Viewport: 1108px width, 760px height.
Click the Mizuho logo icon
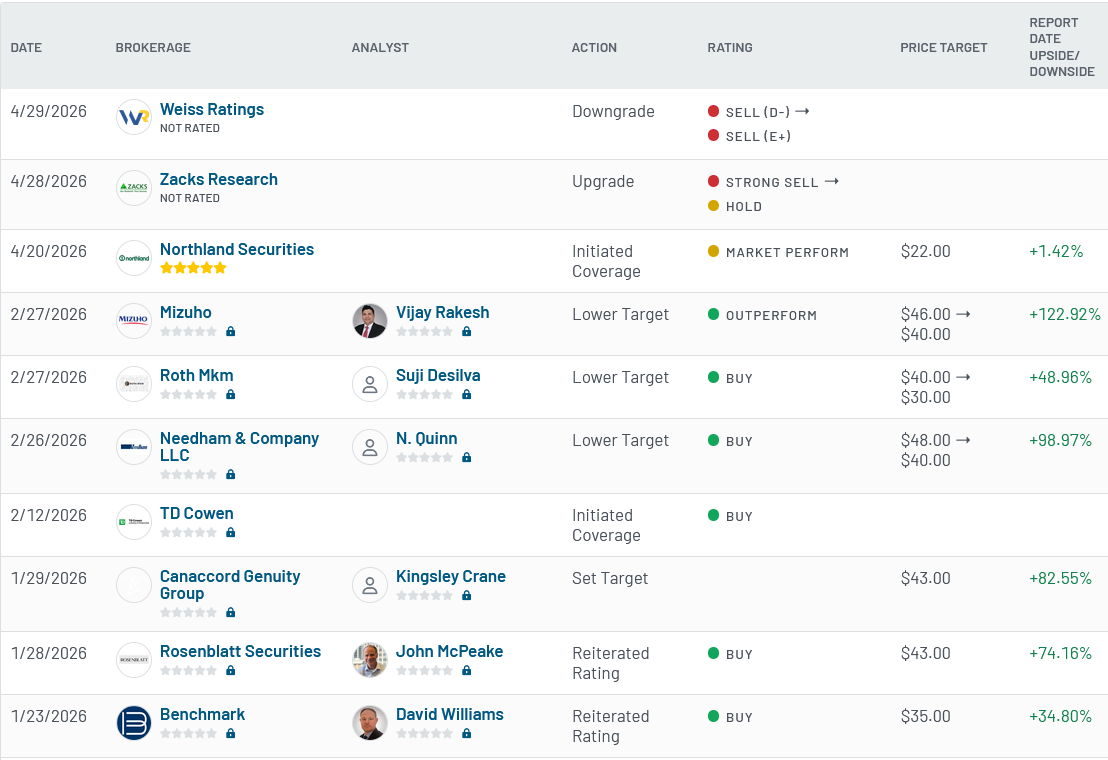pyautogui.click(x=134, y=321)
